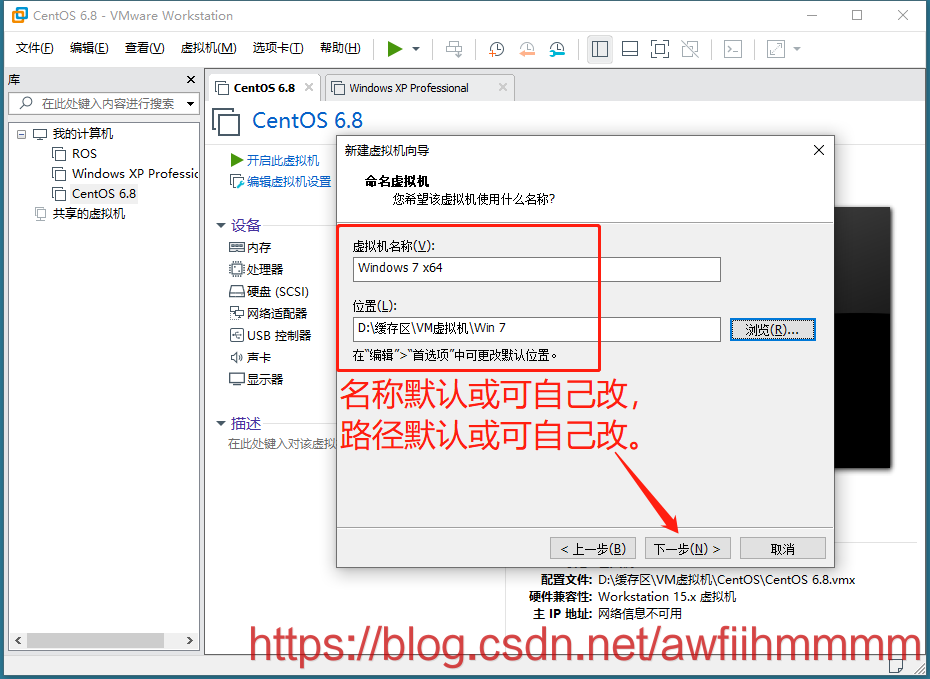Click the 取消 button in the wizard
This screenshot has height=679, width=930.
pyautogui.click(x=782, y=549)
